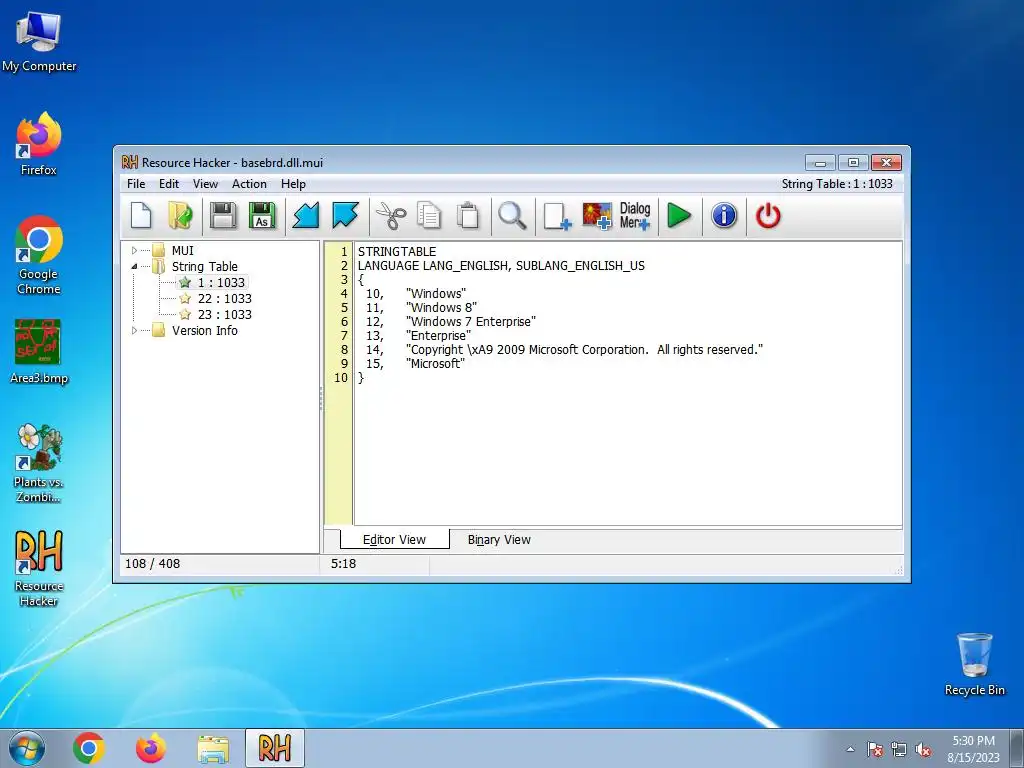Viewport: 1024px width, 768px height.
Task: Save with the grey floppy disk icon
Action: pyautogui.click(x=223, y=216)
